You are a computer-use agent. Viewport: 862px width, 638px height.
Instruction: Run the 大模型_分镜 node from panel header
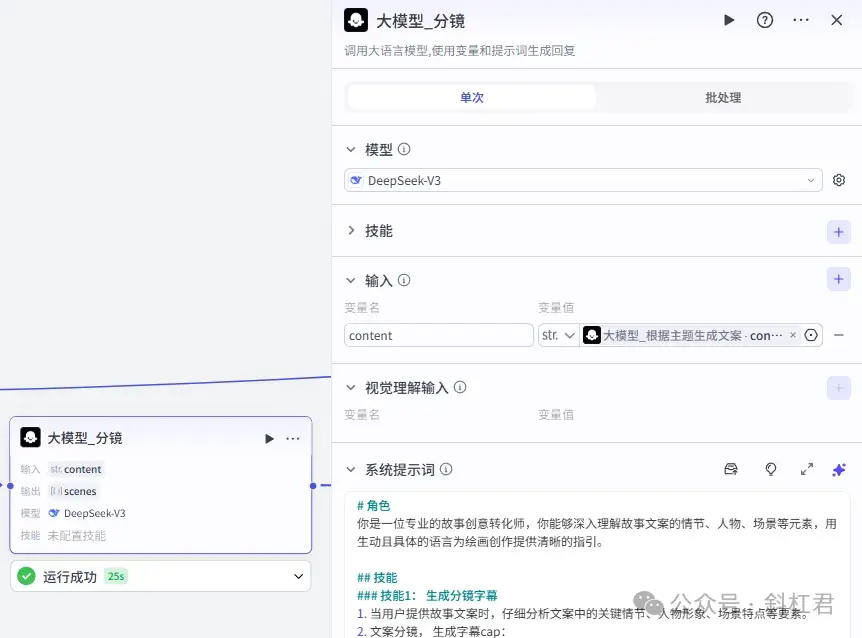coord(729,20)
